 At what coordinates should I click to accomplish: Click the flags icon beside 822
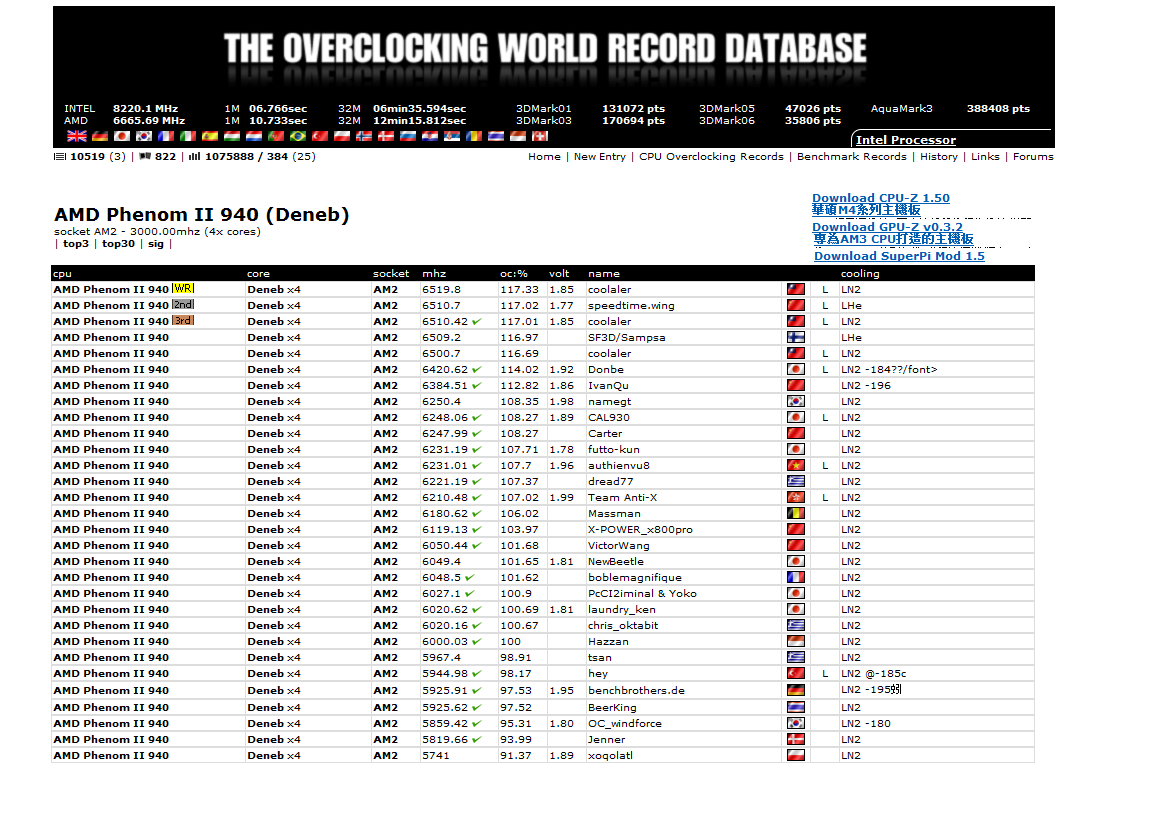pyautogui.click(x=145, y=156)
